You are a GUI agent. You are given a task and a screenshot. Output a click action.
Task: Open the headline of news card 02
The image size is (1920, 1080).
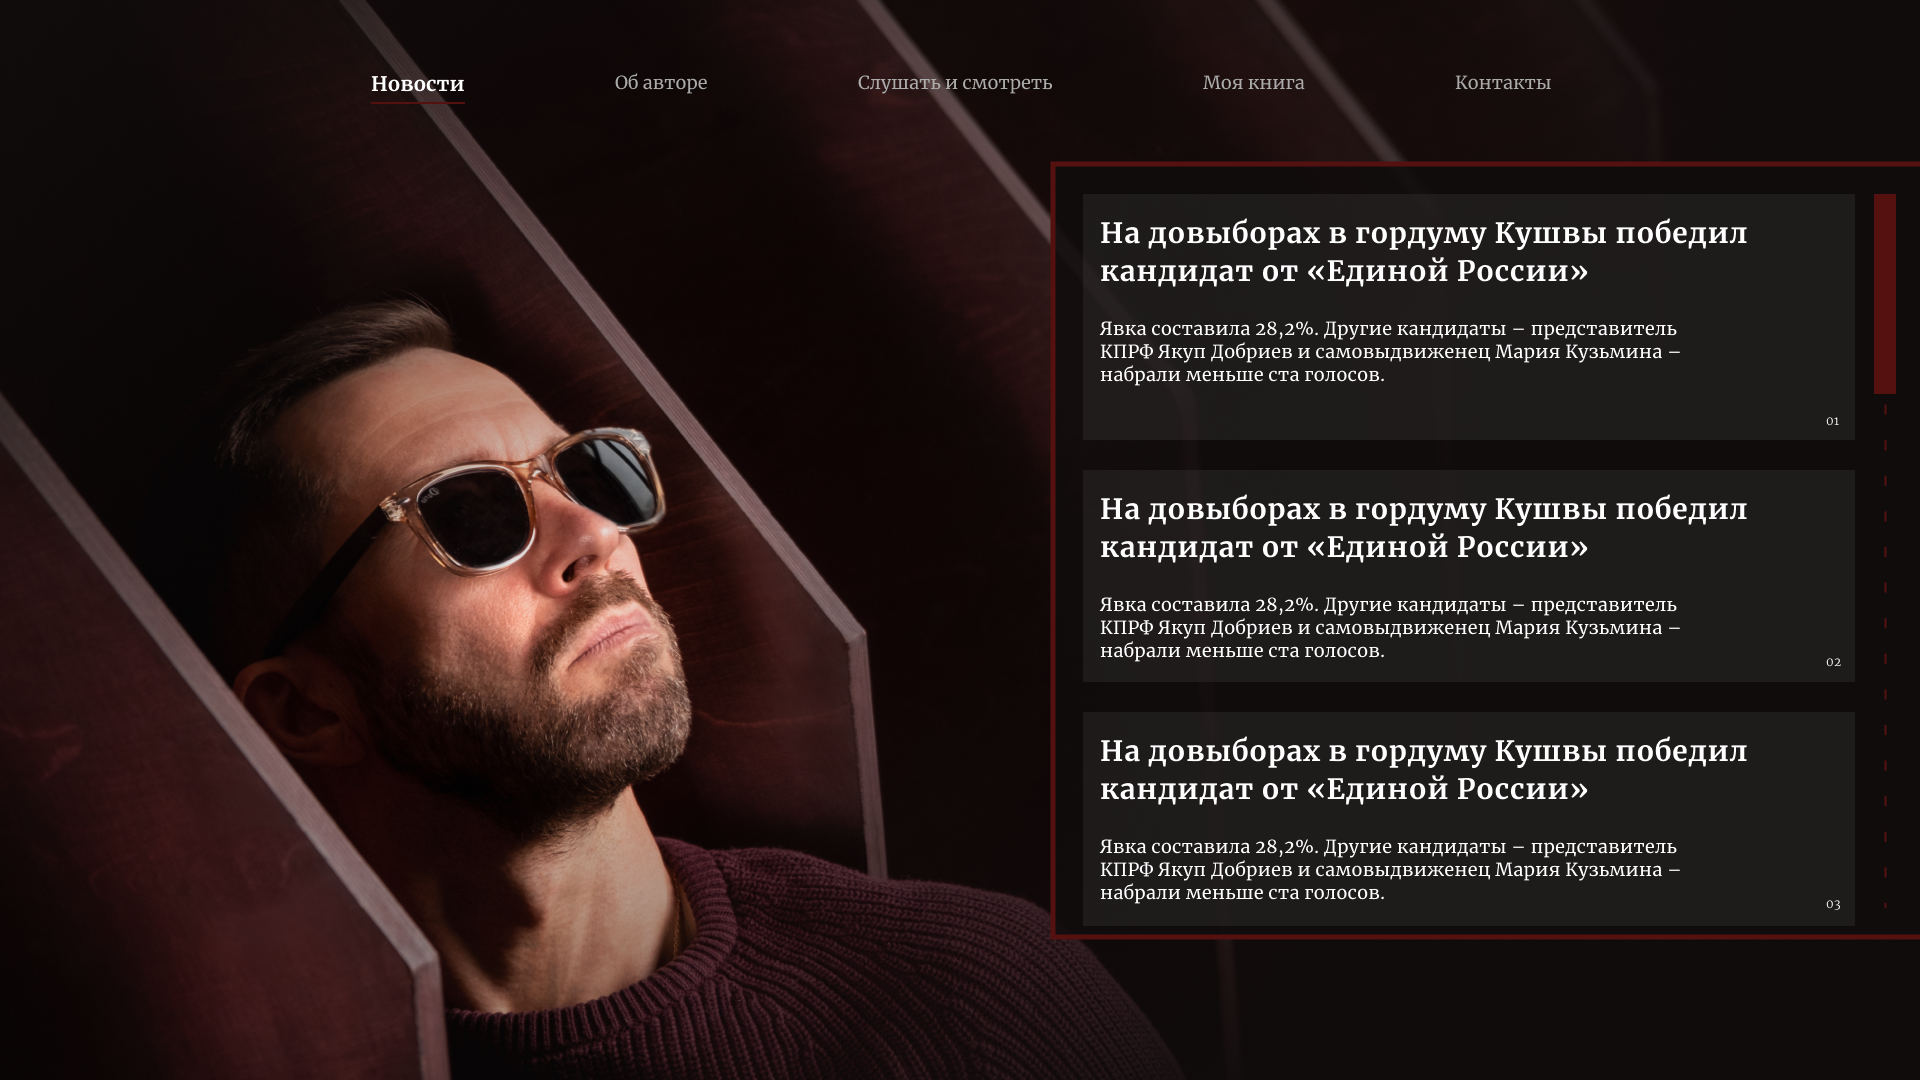(1423, 528)
